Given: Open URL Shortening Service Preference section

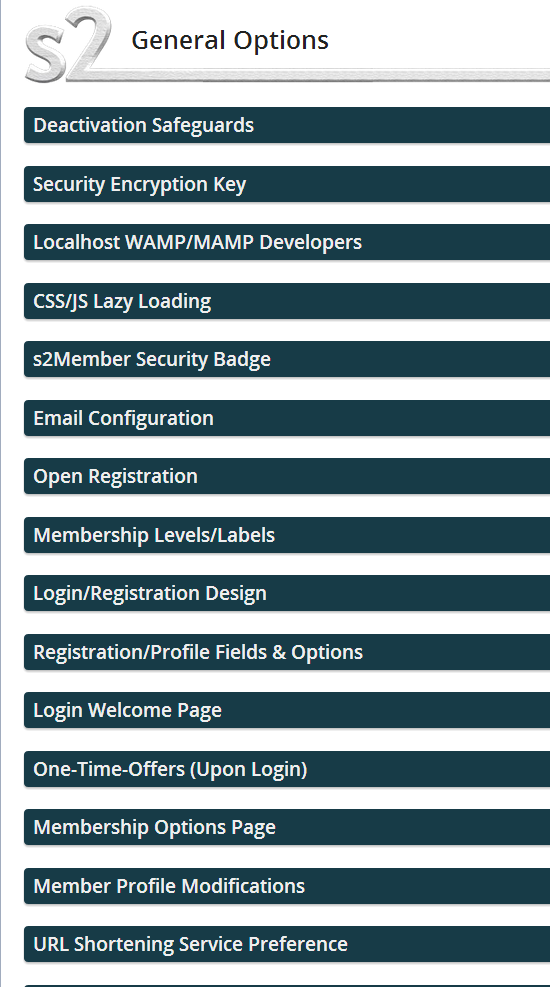Looking at the screenshot, I should click(x=287, y=944).
